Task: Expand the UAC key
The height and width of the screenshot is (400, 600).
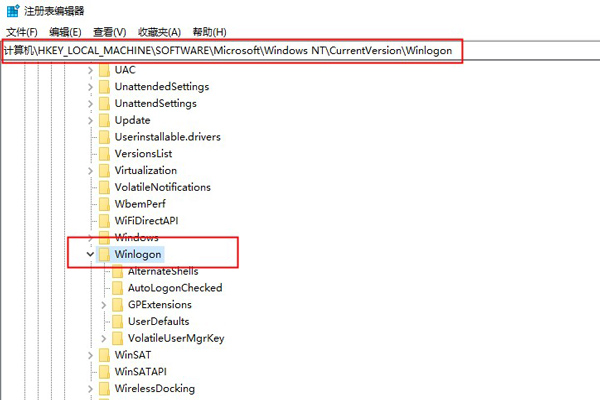Action: tap(90, 70)
